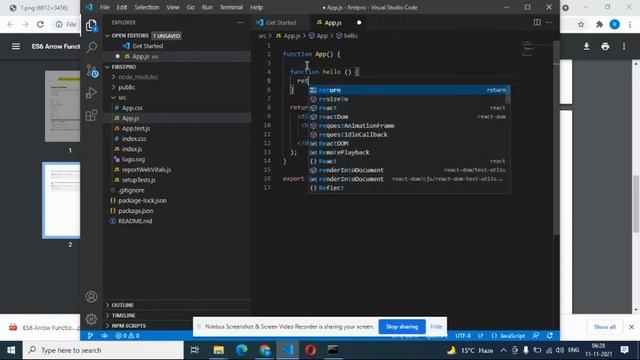This screenshot has height=360, width=640.
Task: Open package.json in the explorer
Action: click(x=135, y=211)
